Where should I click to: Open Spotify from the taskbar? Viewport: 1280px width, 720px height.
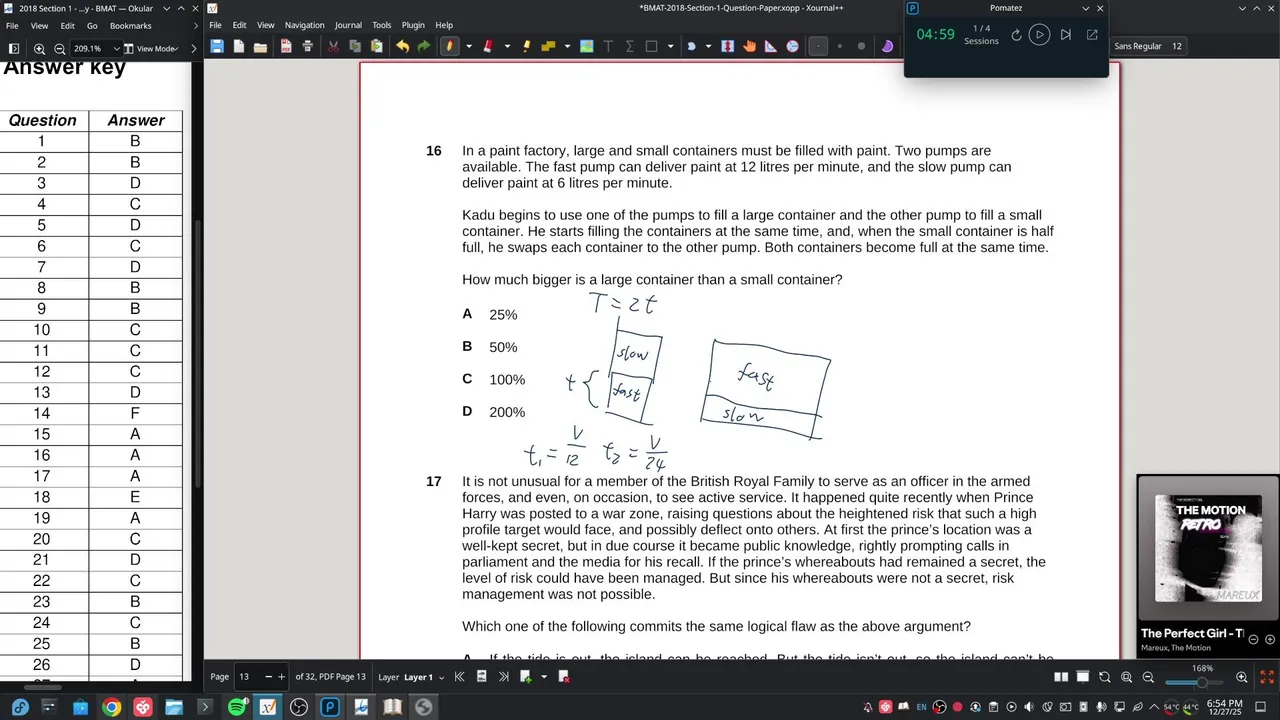tap(237, 707)
